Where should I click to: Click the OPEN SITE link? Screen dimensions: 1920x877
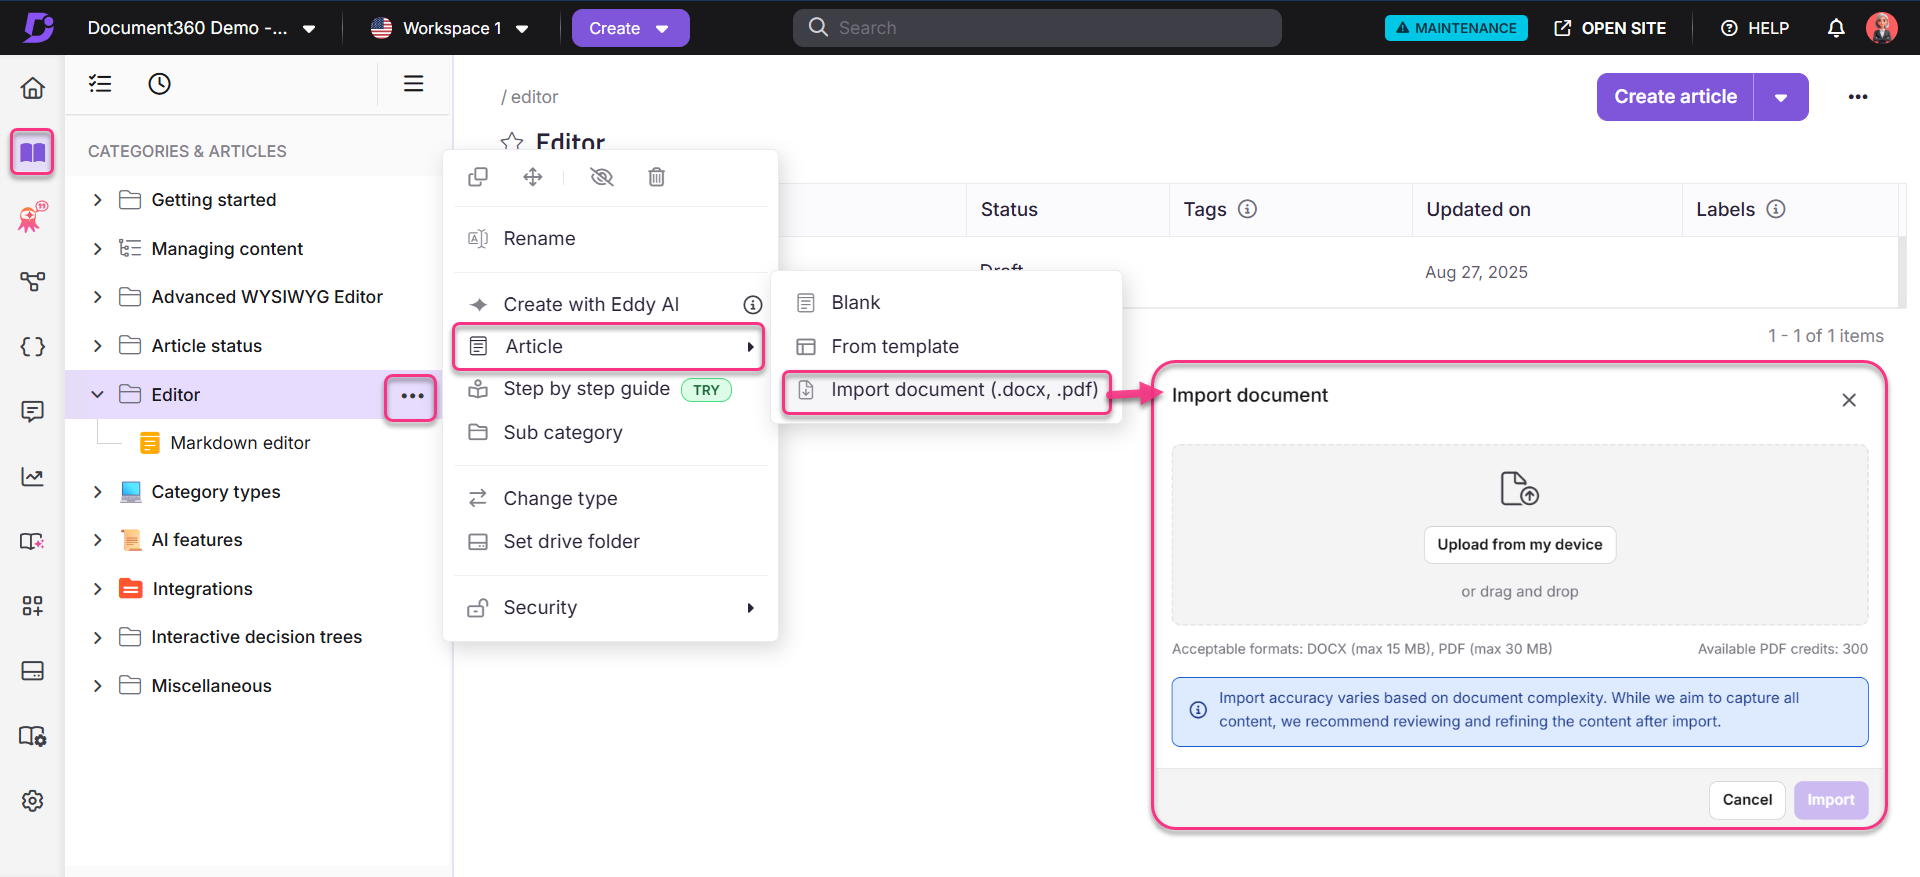[x=1610, y=28]
